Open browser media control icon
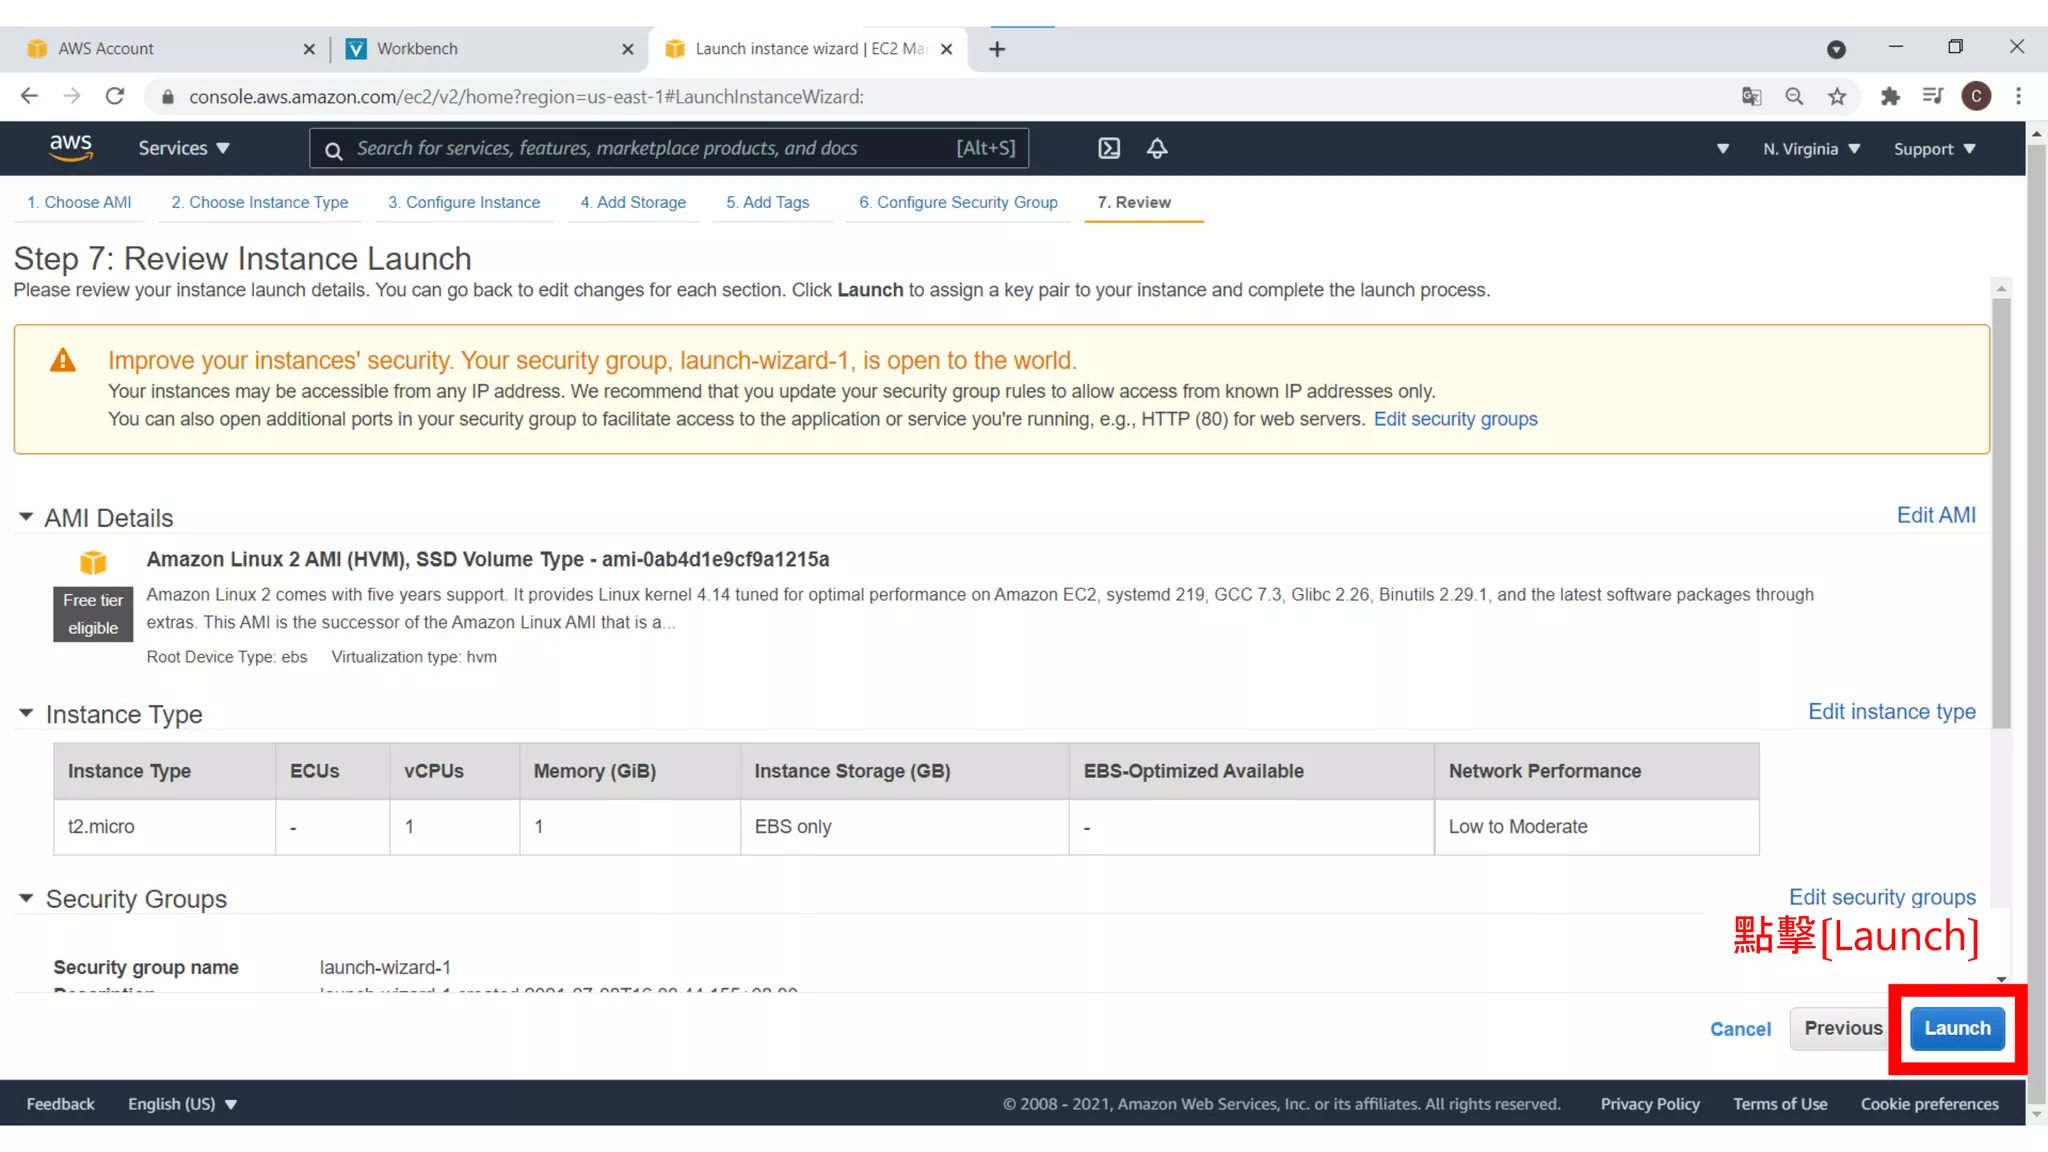2048x1152 pixels. pos(1932,96)
